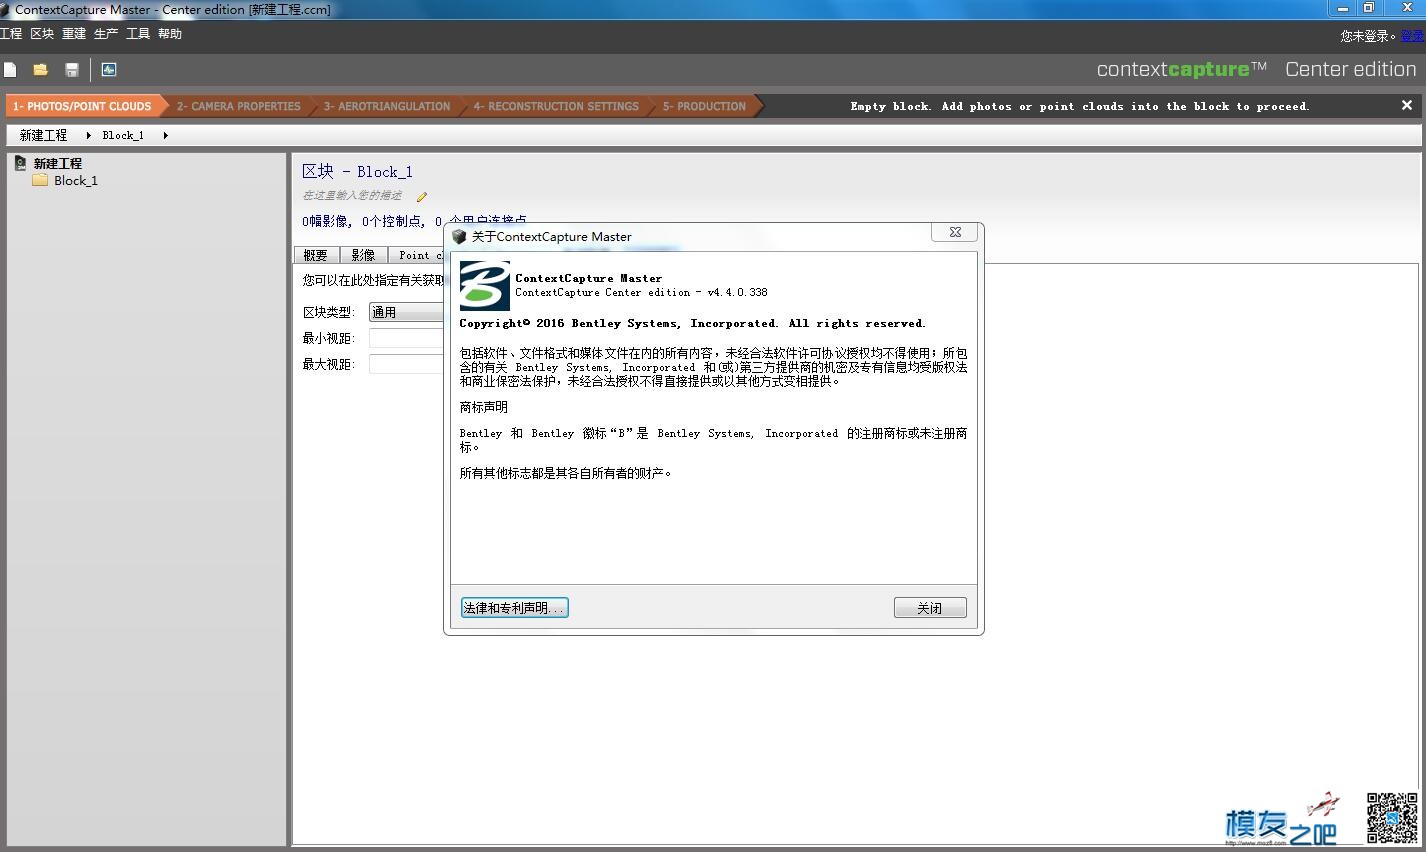Click the ContextCapture Master bold title in dialog
The height and width of the screenshot is (852, 1426).
click(x=588, y=279)
